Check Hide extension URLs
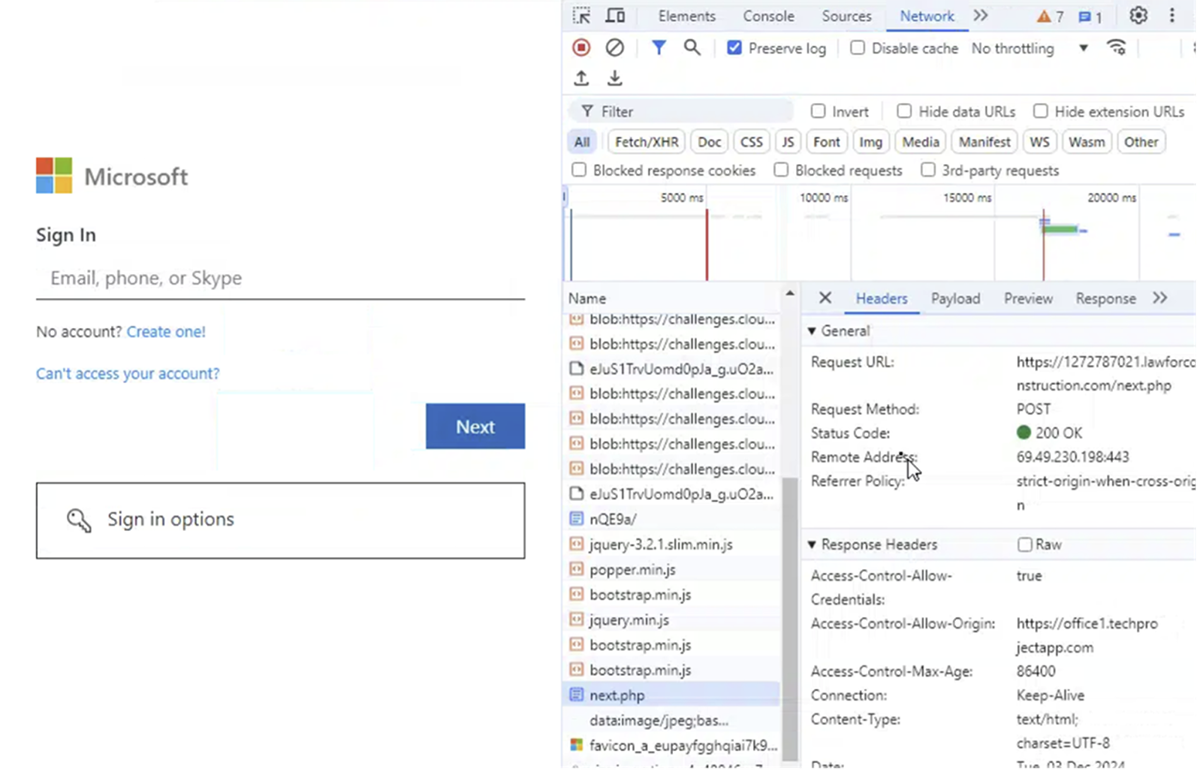The image size is (1200, 772). pyautogui.click(x=1040, y=111)
